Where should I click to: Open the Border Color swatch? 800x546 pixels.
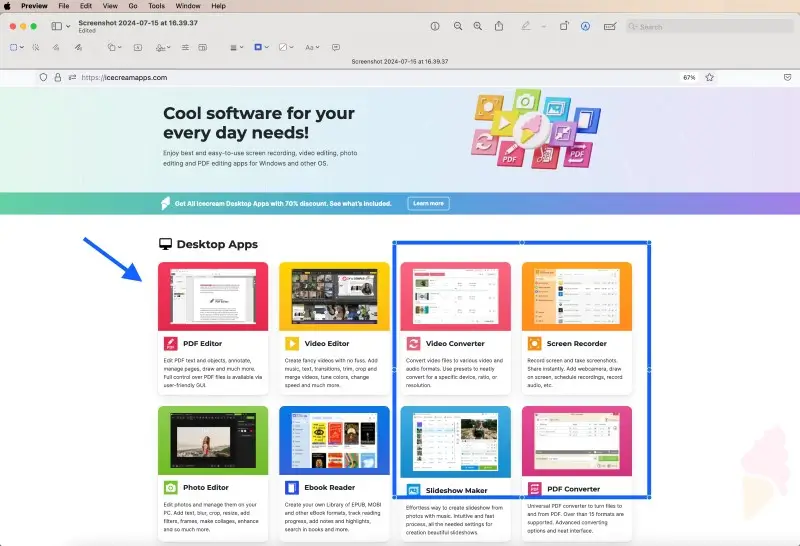coord(261,47)
